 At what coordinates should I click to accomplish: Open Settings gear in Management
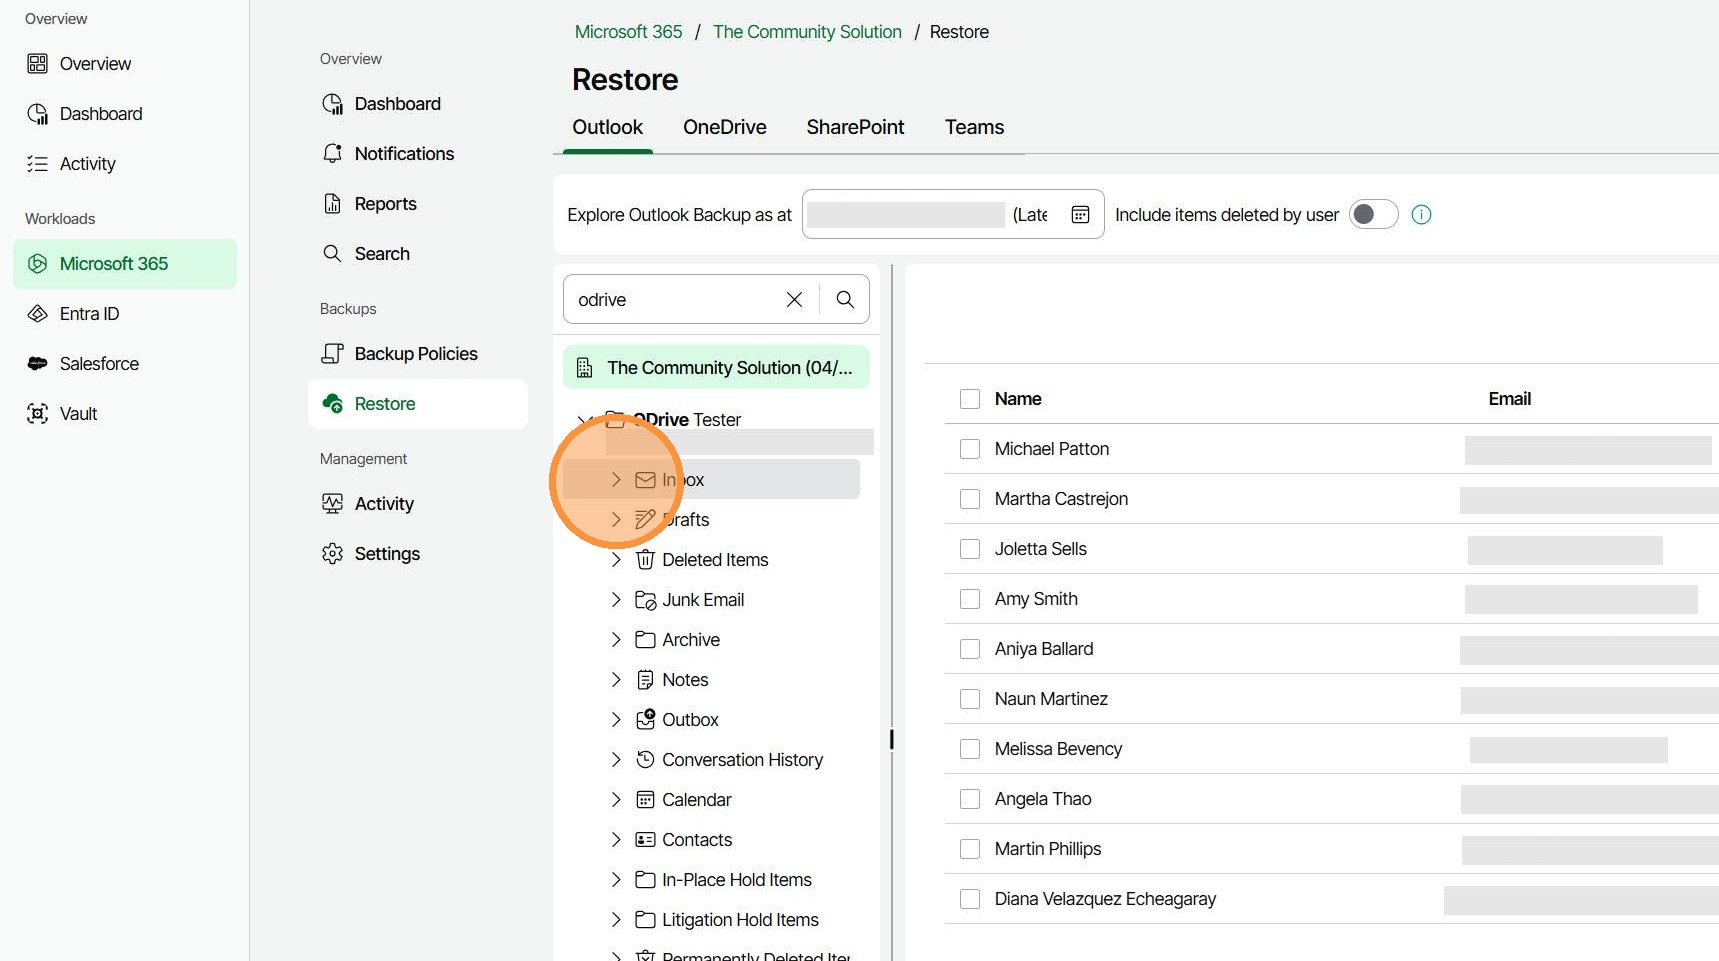tap(333, 554)
